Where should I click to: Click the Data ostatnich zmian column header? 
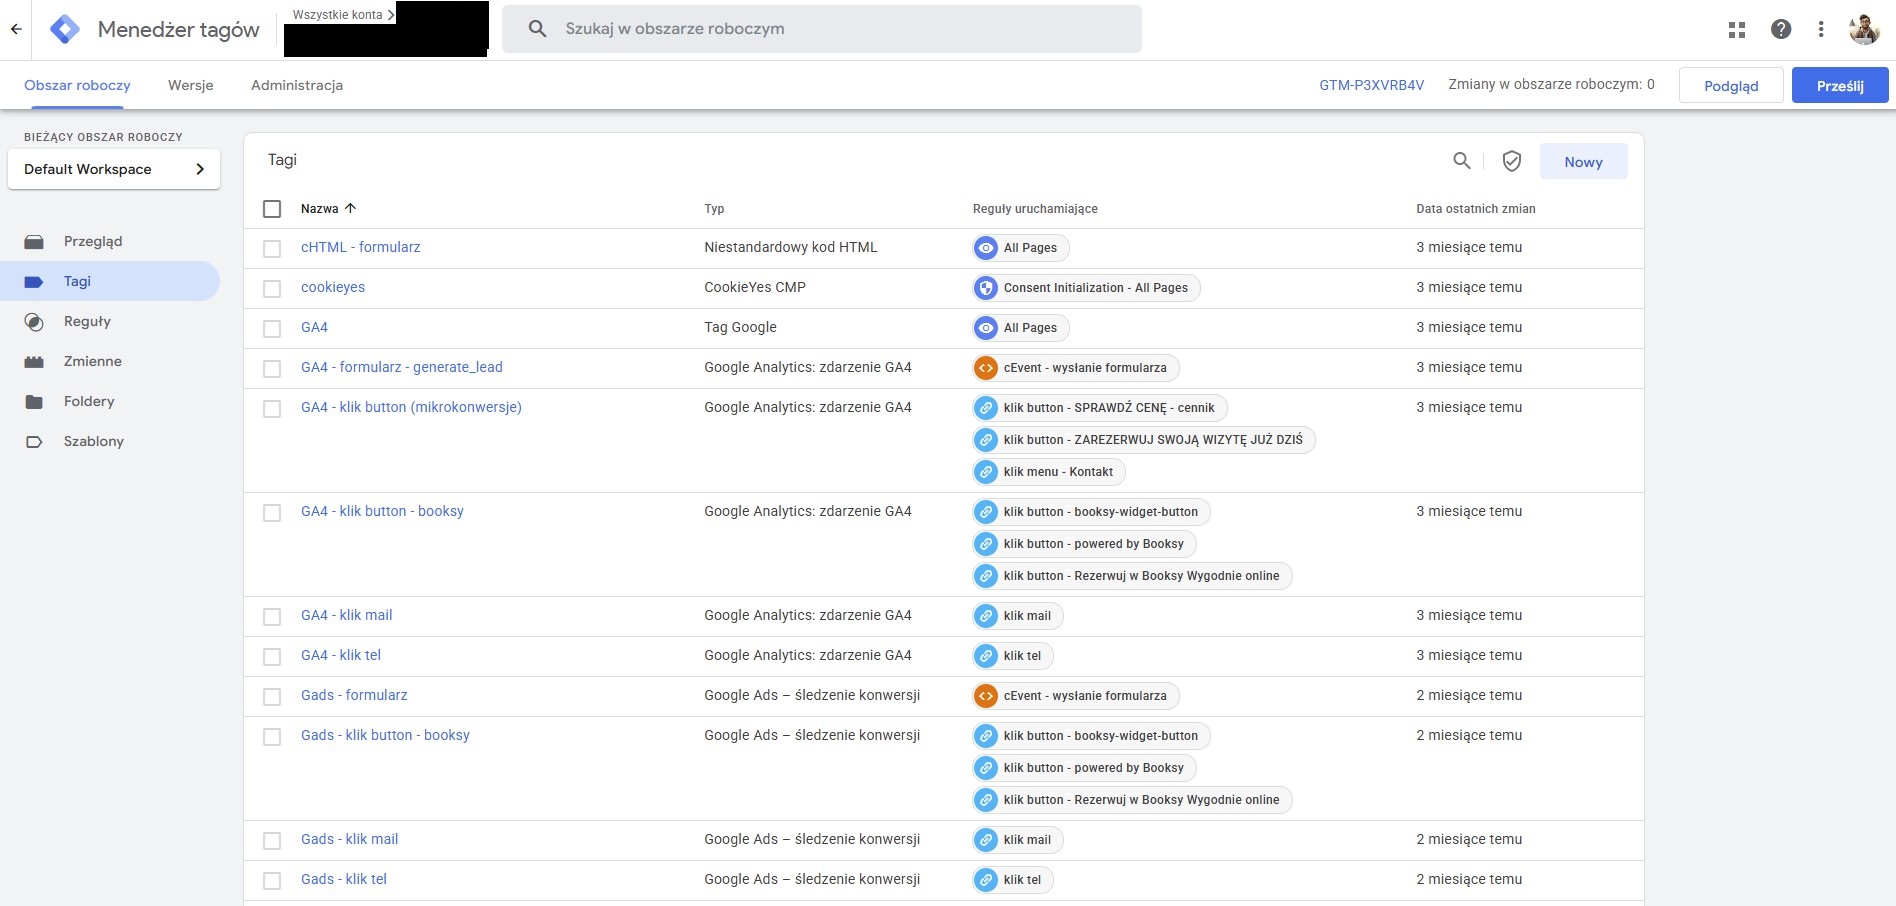[x=1476, y=209]
